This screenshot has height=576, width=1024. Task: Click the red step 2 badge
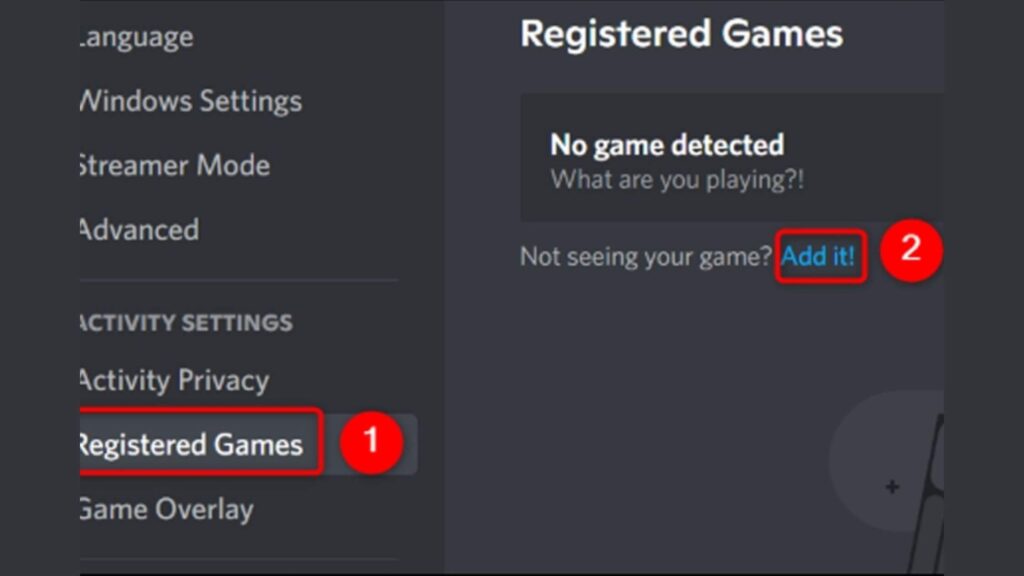[x=910, y=253]
